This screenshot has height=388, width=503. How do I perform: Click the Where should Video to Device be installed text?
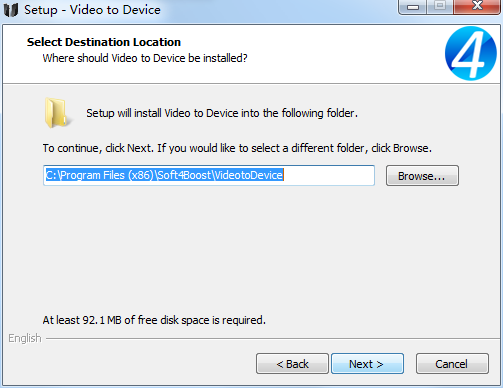[x=145, y=58]
